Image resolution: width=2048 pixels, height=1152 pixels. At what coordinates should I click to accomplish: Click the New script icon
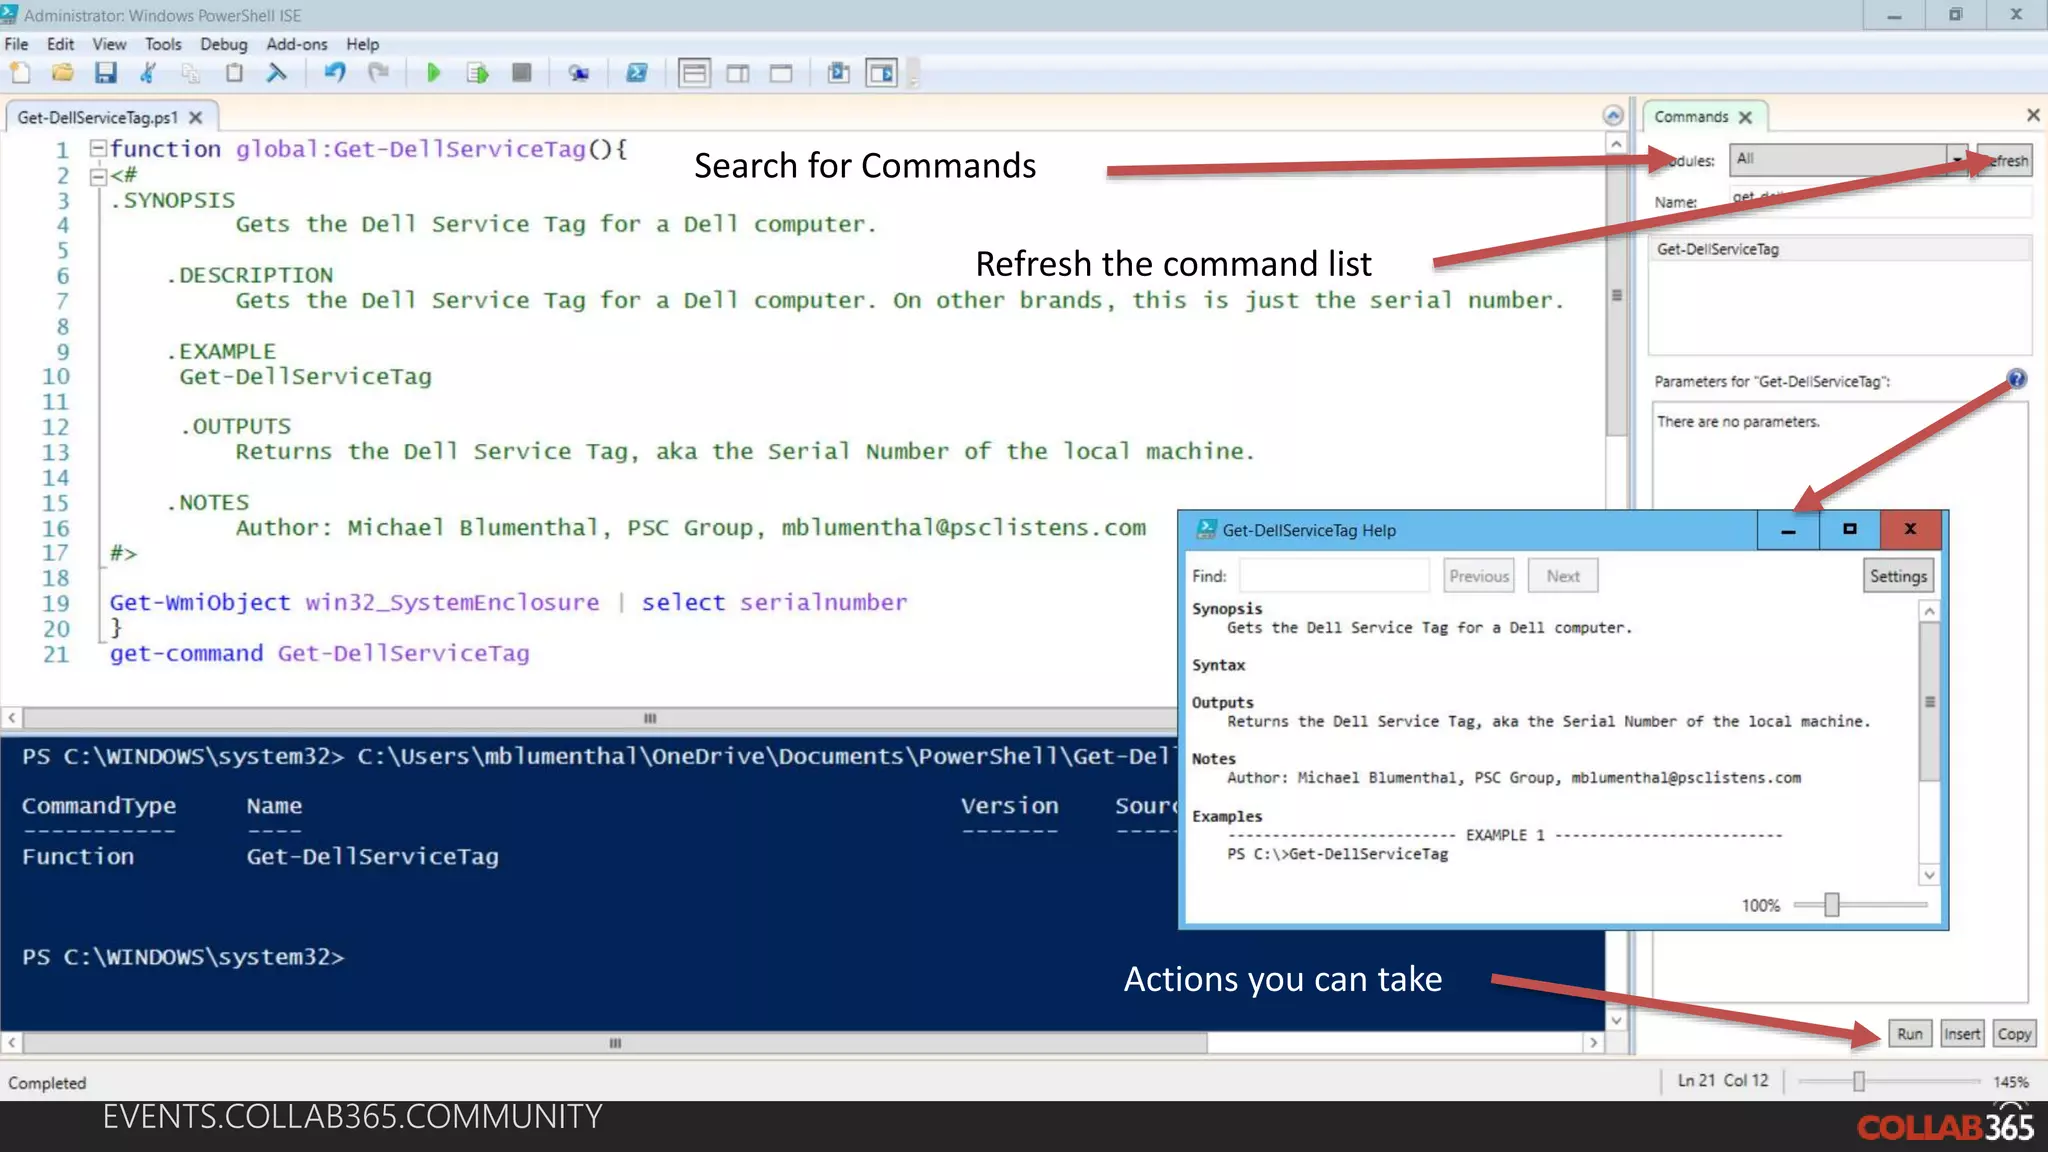[20, 73]
